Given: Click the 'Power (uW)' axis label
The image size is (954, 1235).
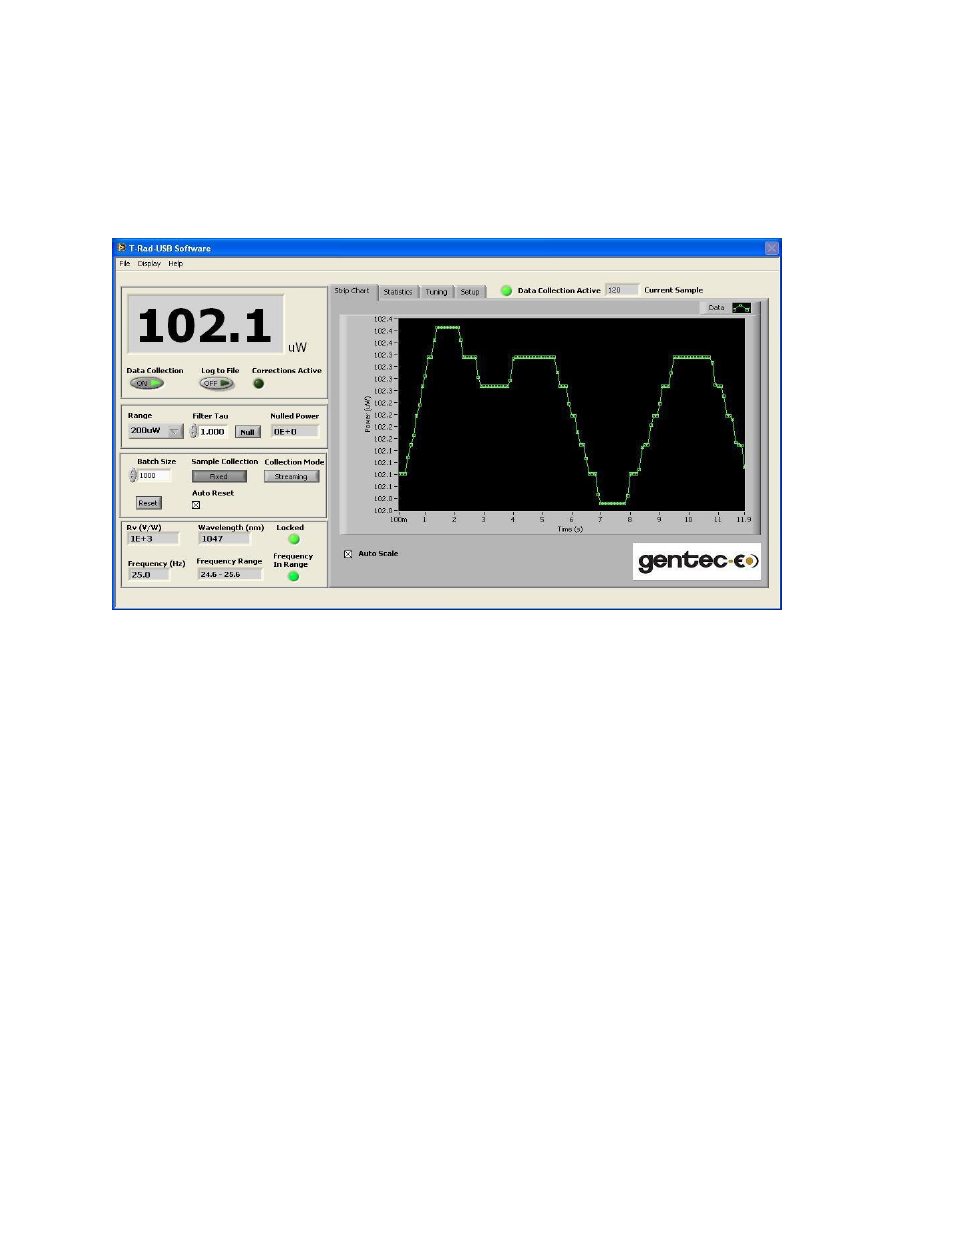Looking at the screenshot, I should [x=368, y=414].
